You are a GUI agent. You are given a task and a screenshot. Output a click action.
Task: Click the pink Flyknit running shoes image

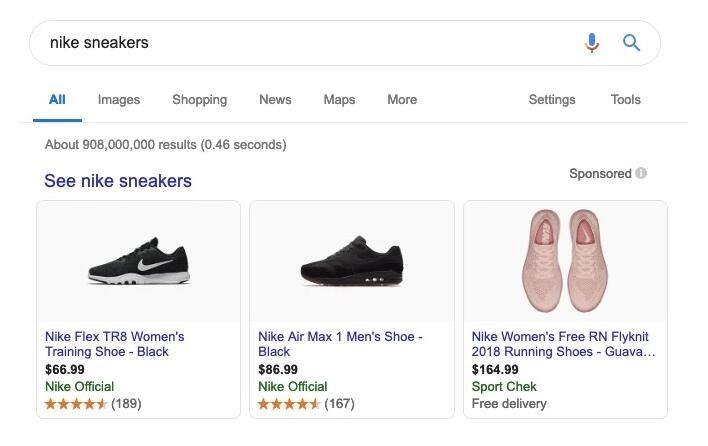565,260
